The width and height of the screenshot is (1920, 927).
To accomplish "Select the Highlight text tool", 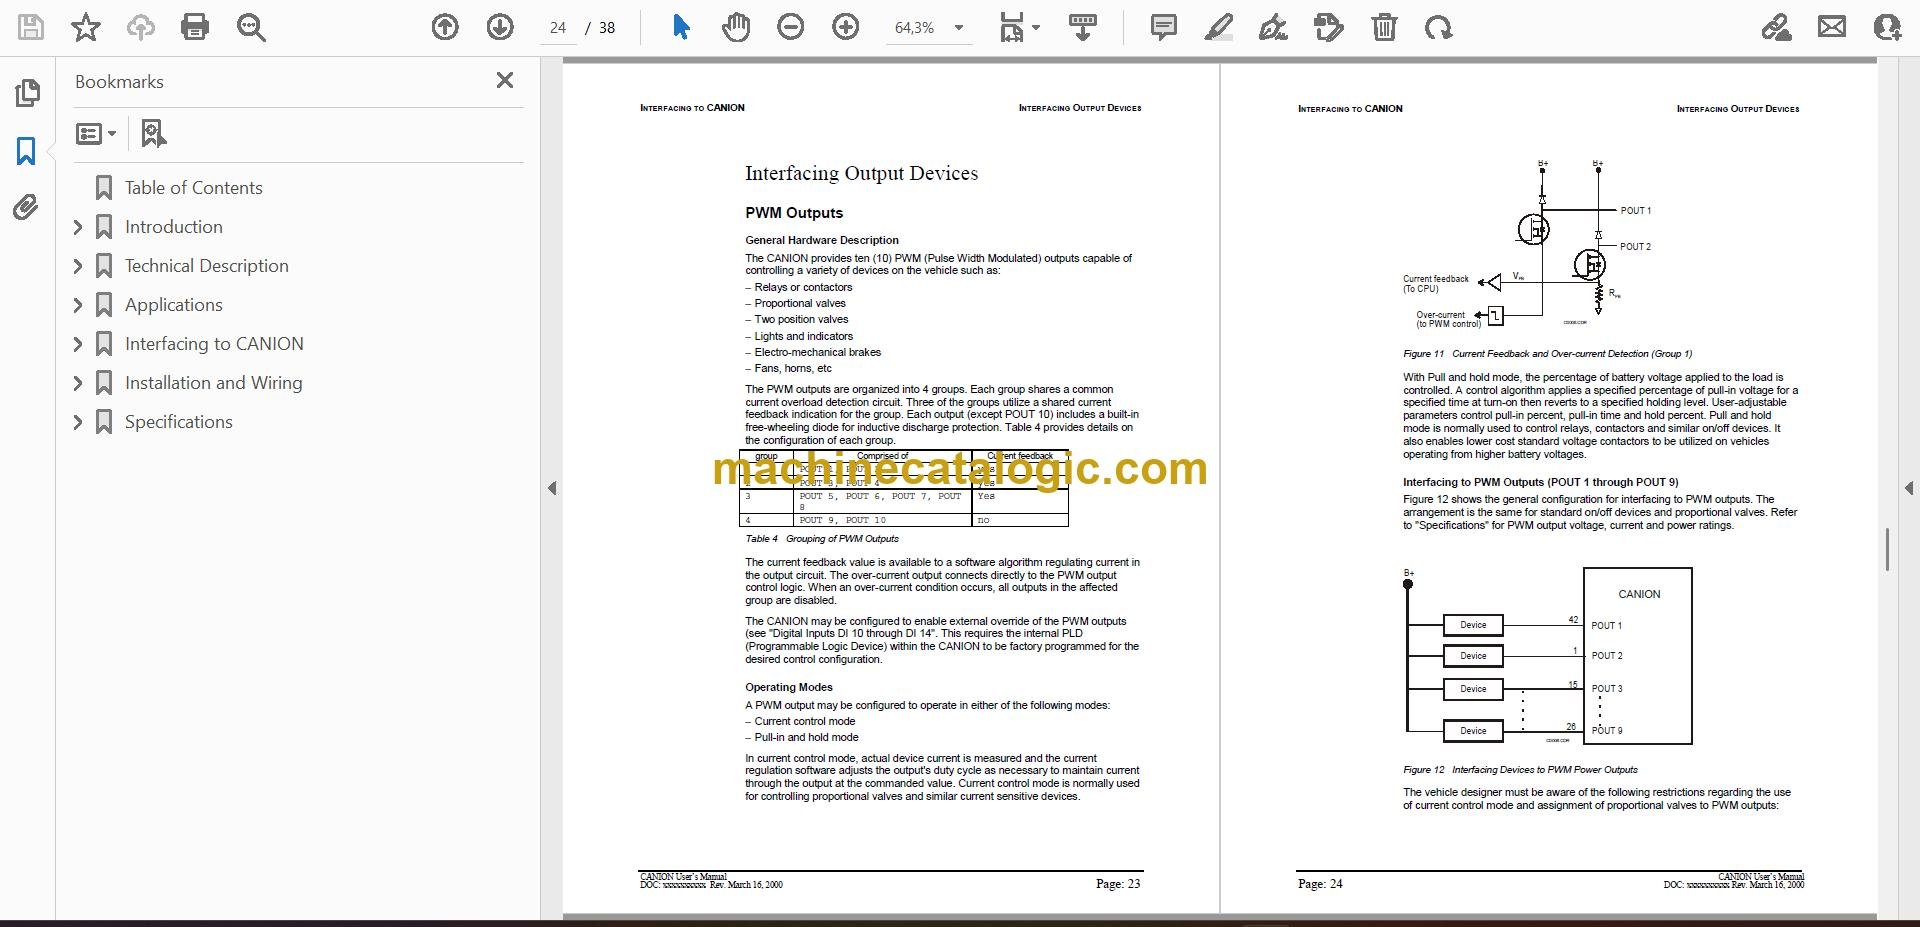I will pos(1219,27).
